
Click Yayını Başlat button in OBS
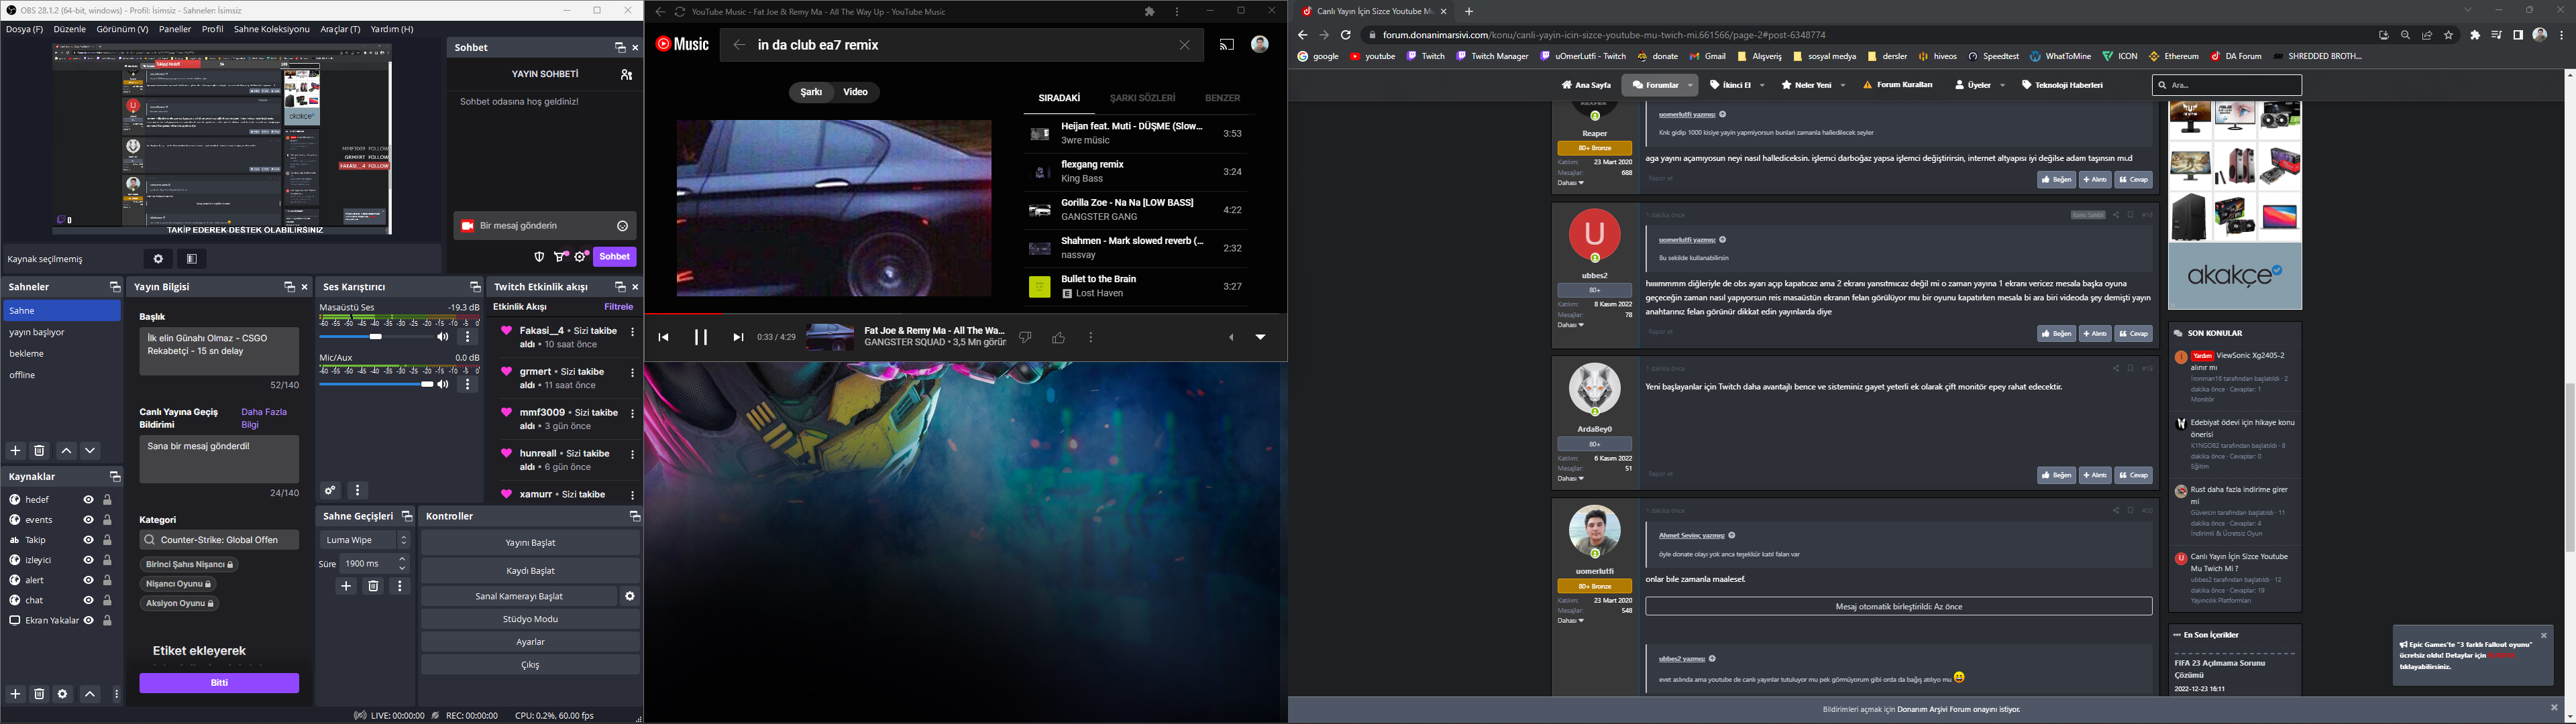click(x=530, y=543)
